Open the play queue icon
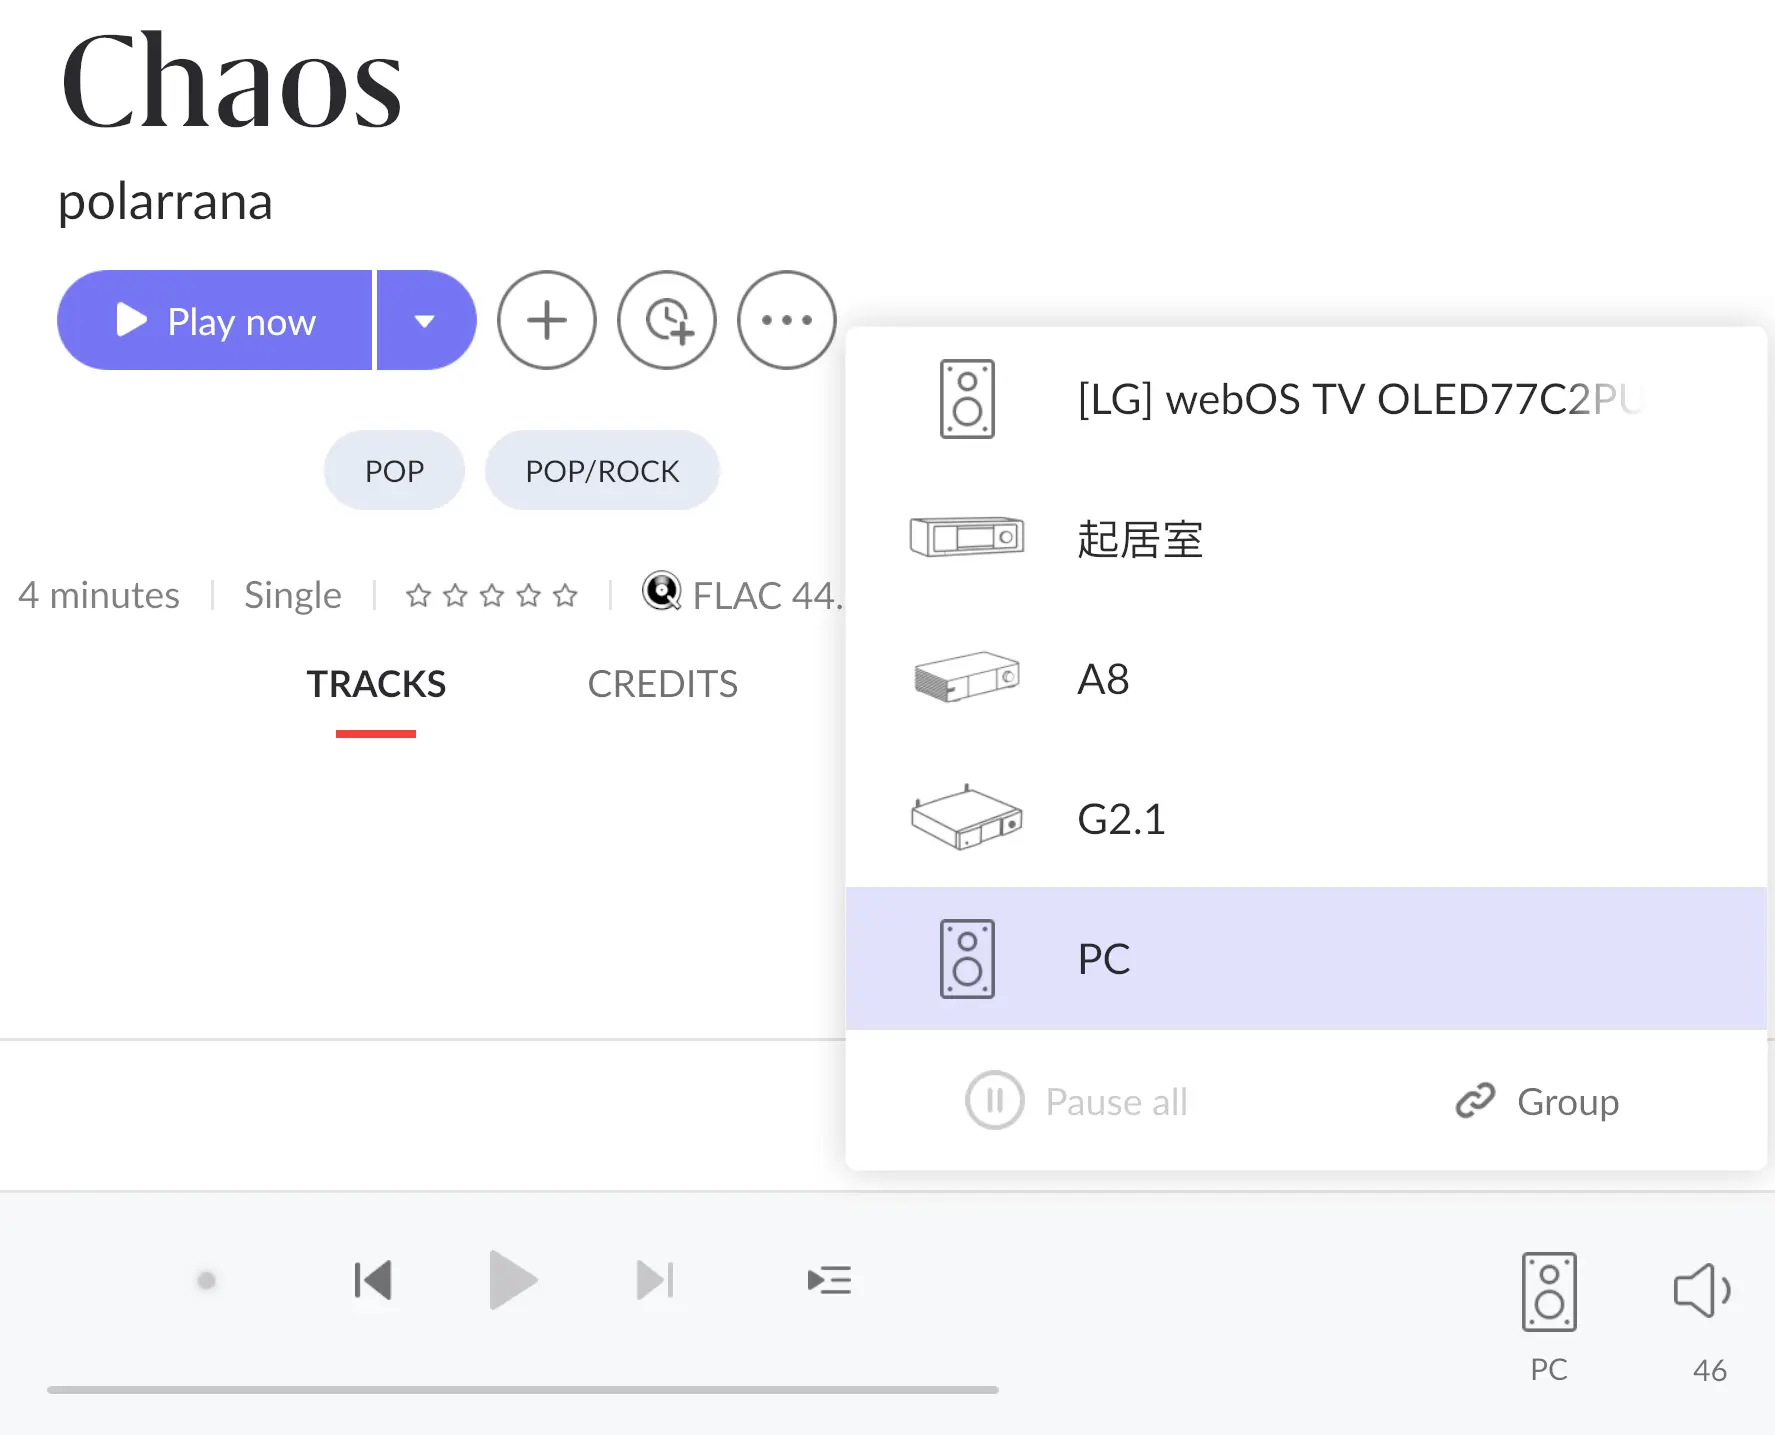Screen dimensions: 1775x1435 tap(829, 1280)
